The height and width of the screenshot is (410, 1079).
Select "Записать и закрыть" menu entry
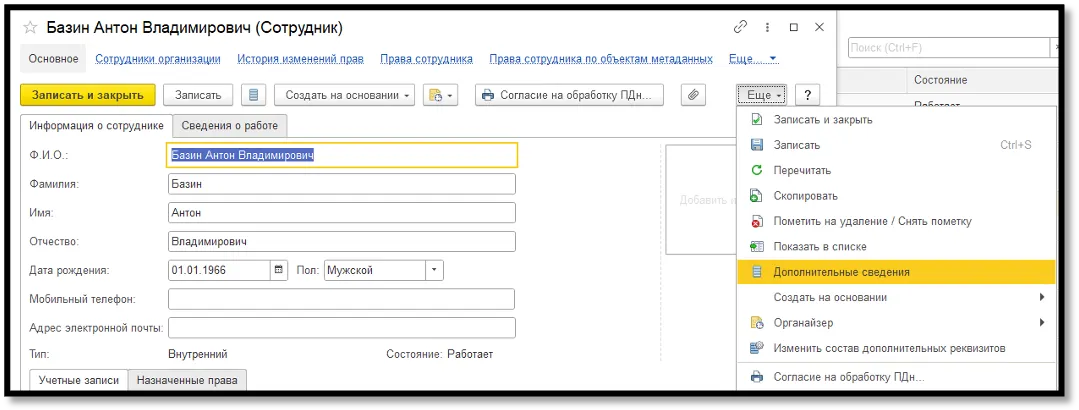pos(896,120)
